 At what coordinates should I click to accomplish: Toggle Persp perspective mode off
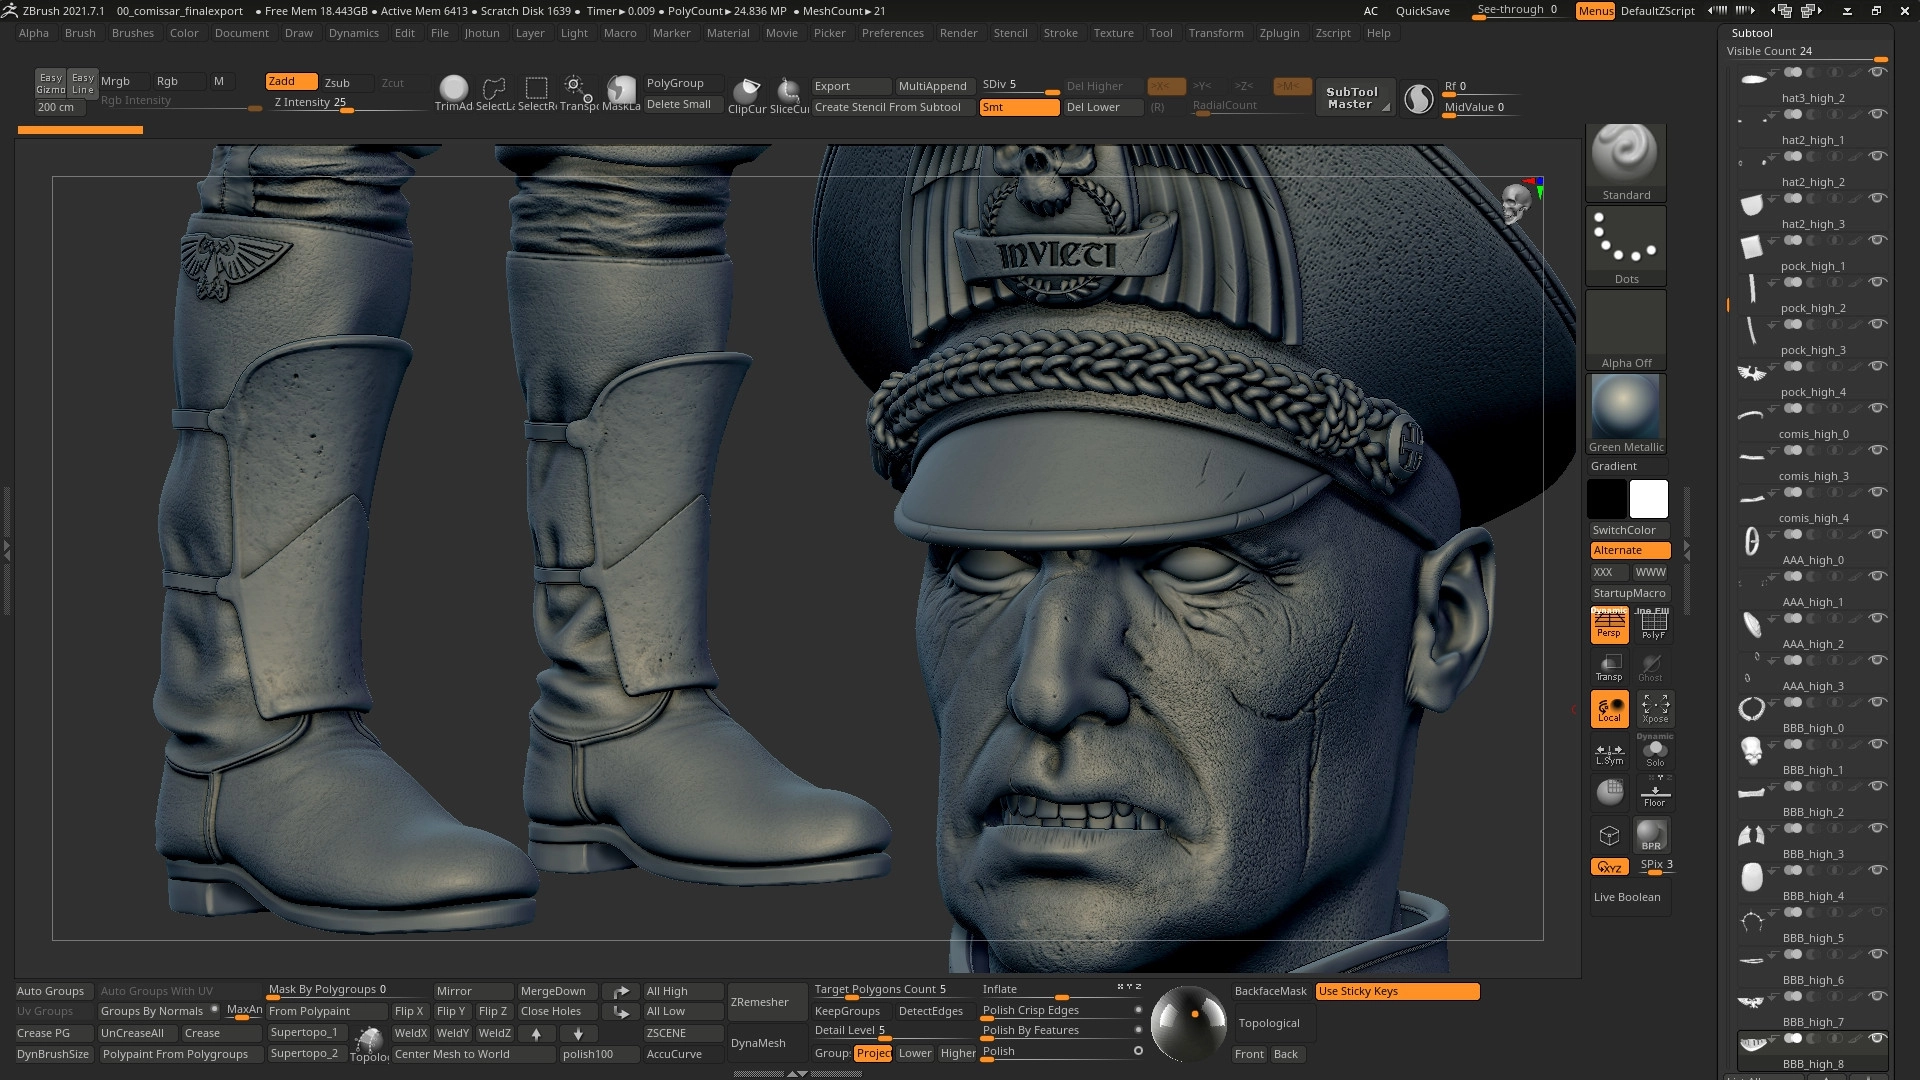[1609, 624]
